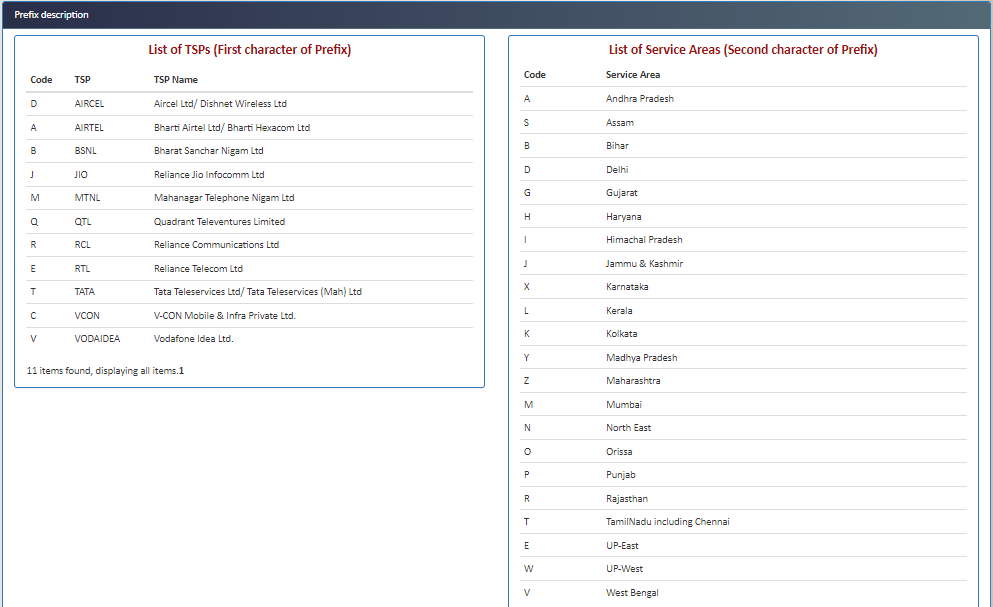
Task: Select the Jammu & Kashmir service area
Action: tap(644, 264)
